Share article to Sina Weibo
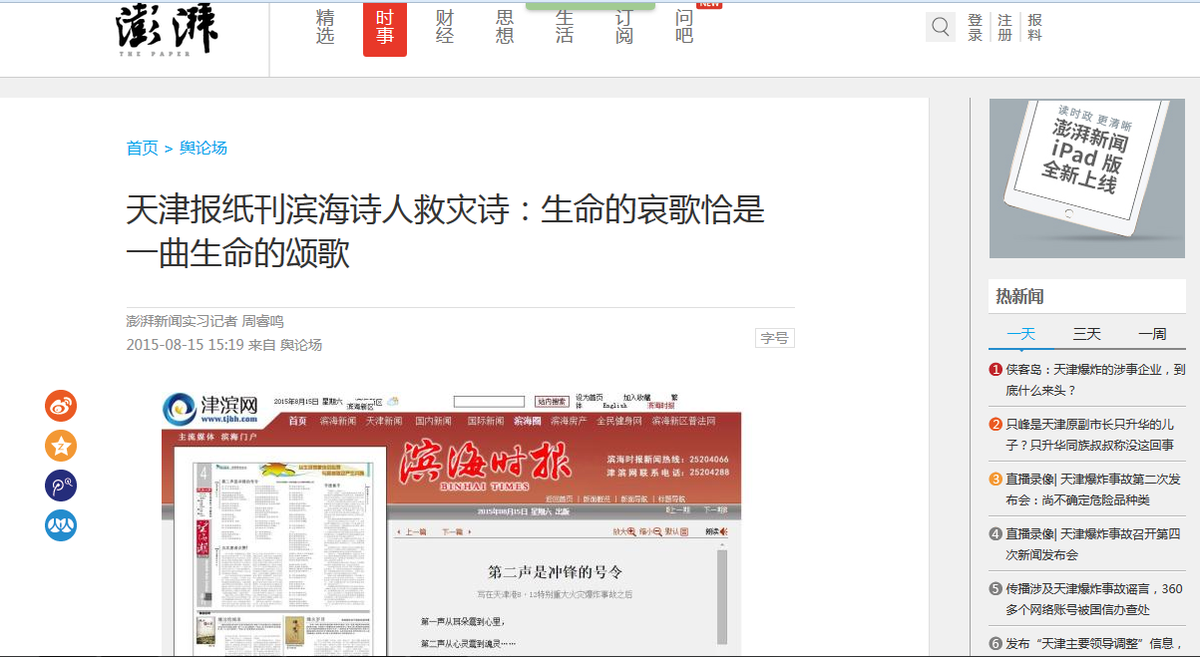Viewport: 1200px width, 657px height. coord(61,406)
